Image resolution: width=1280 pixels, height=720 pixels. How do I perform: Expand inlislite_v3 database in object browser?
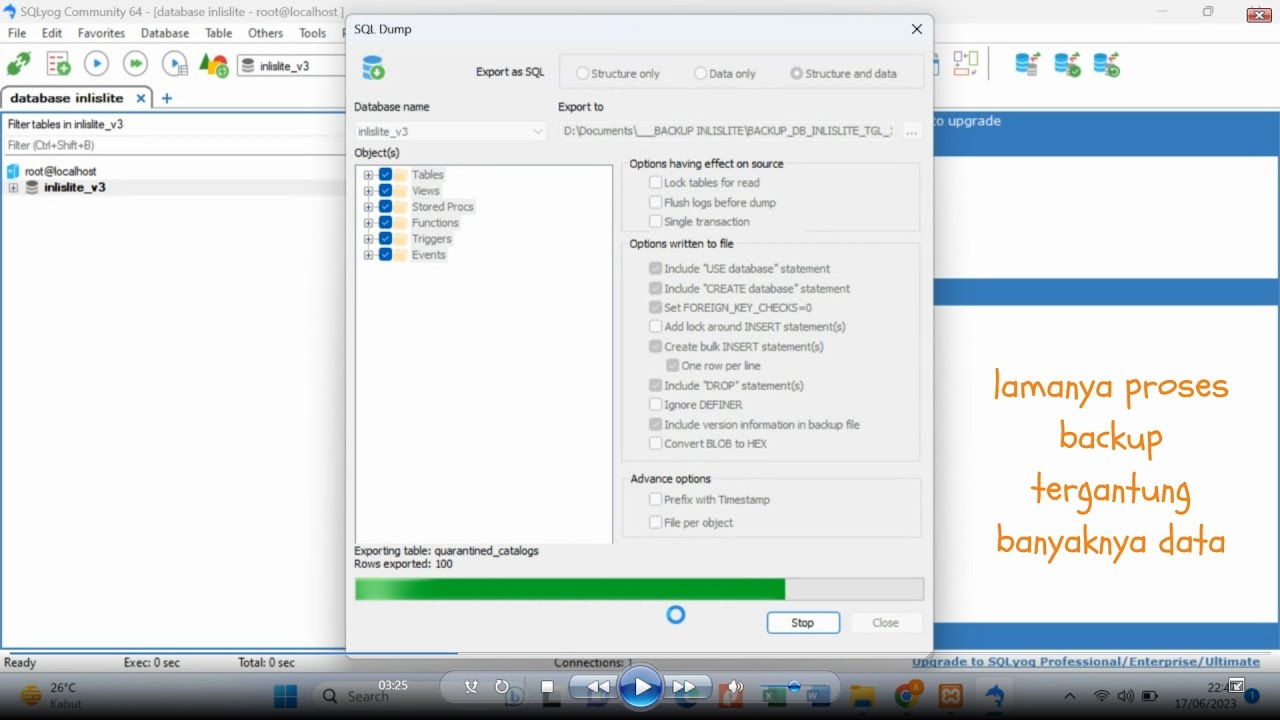pyautogui.click(x=13, y=188)
